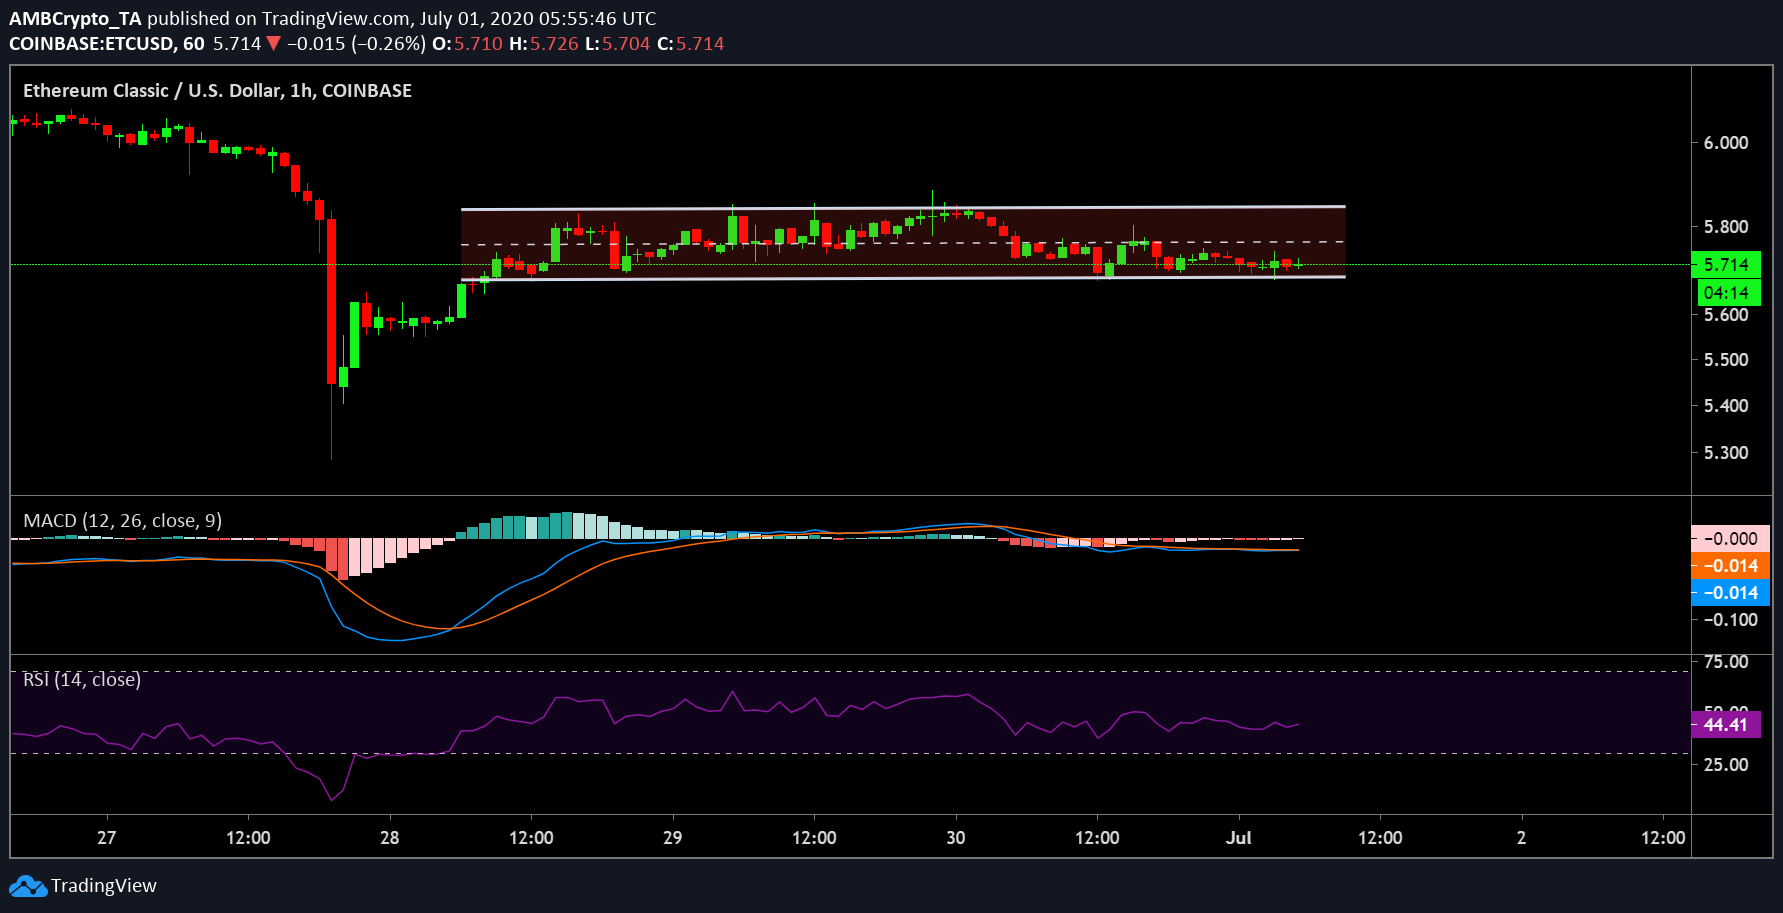The image size is (1783, 913).
Task: Click the 30 date label on time axis
Action: coord(955,838)
